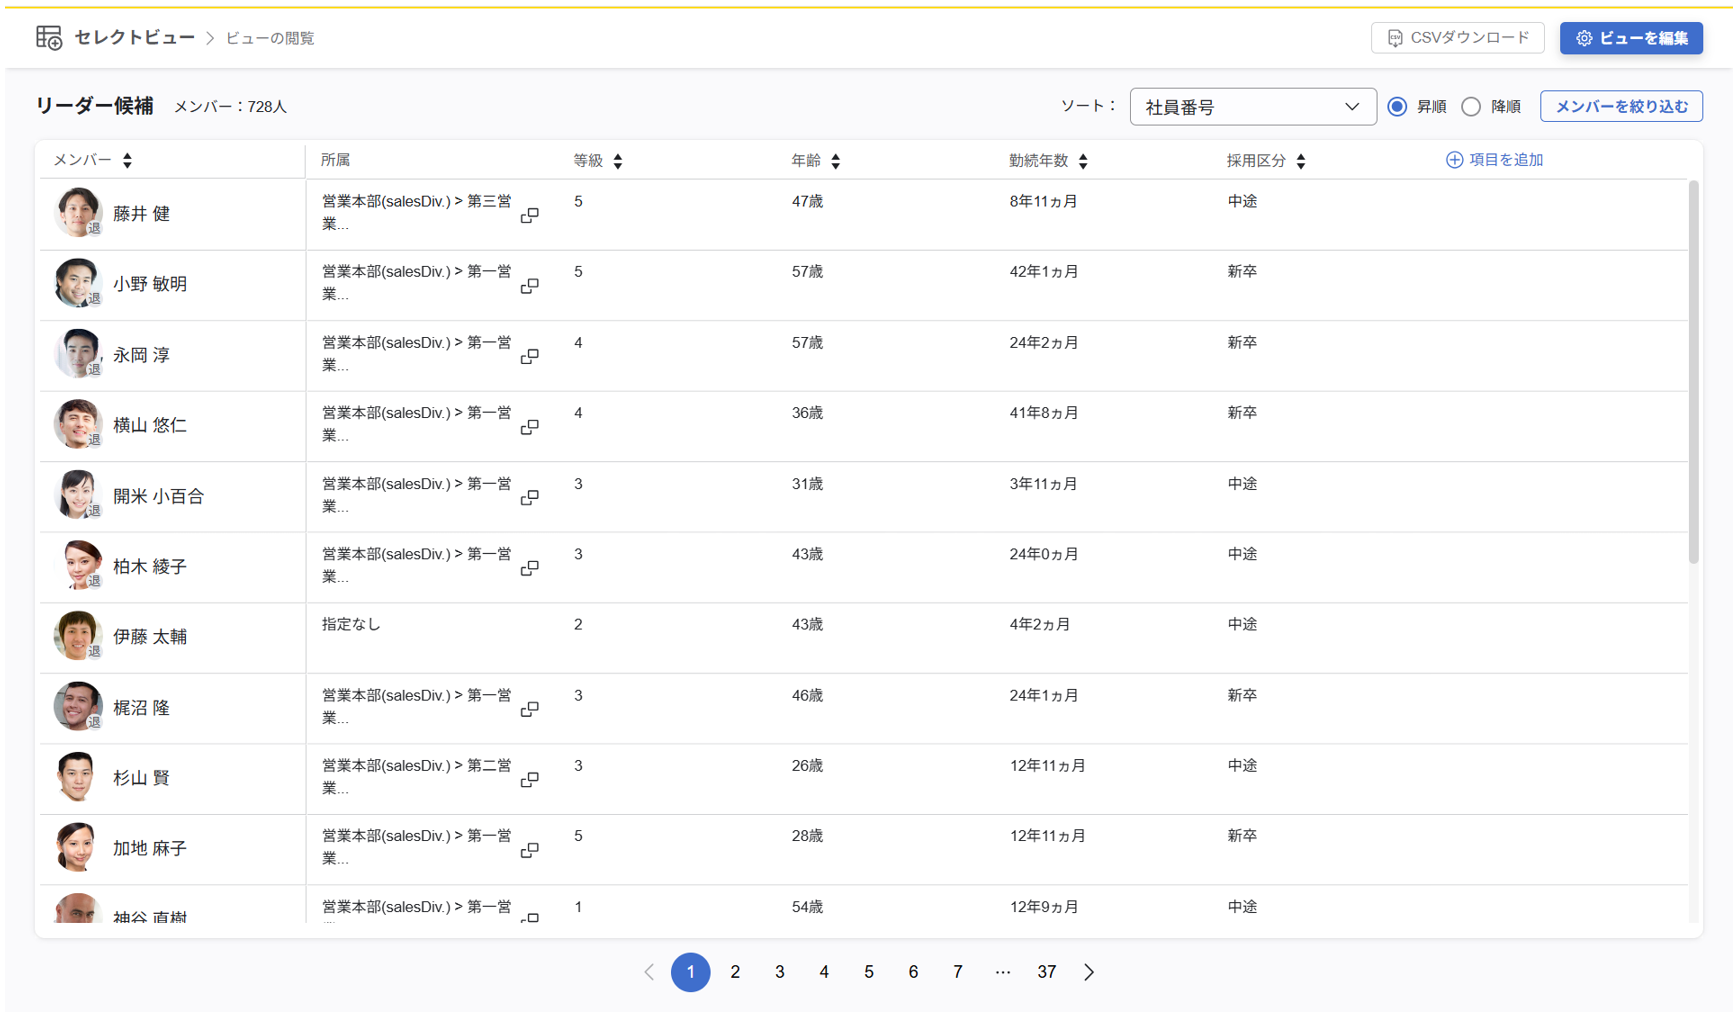Go to the next page arrow
This screenshot has height=1012, width=1736.
pyautogui.click(x=1089, y=972)
